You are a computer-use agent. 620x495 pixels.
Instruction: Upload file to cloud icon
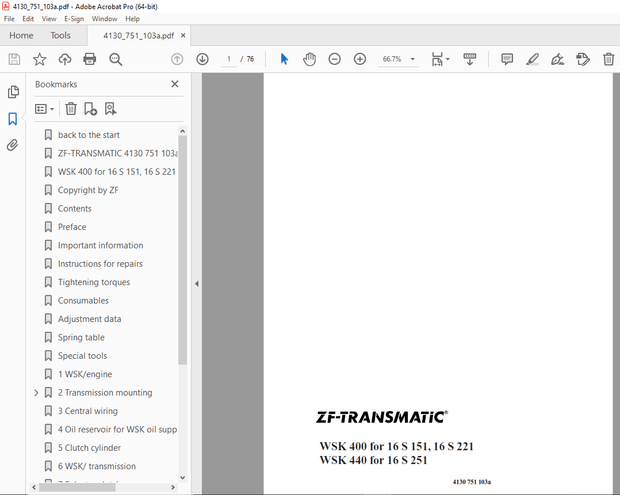point(65,59)
